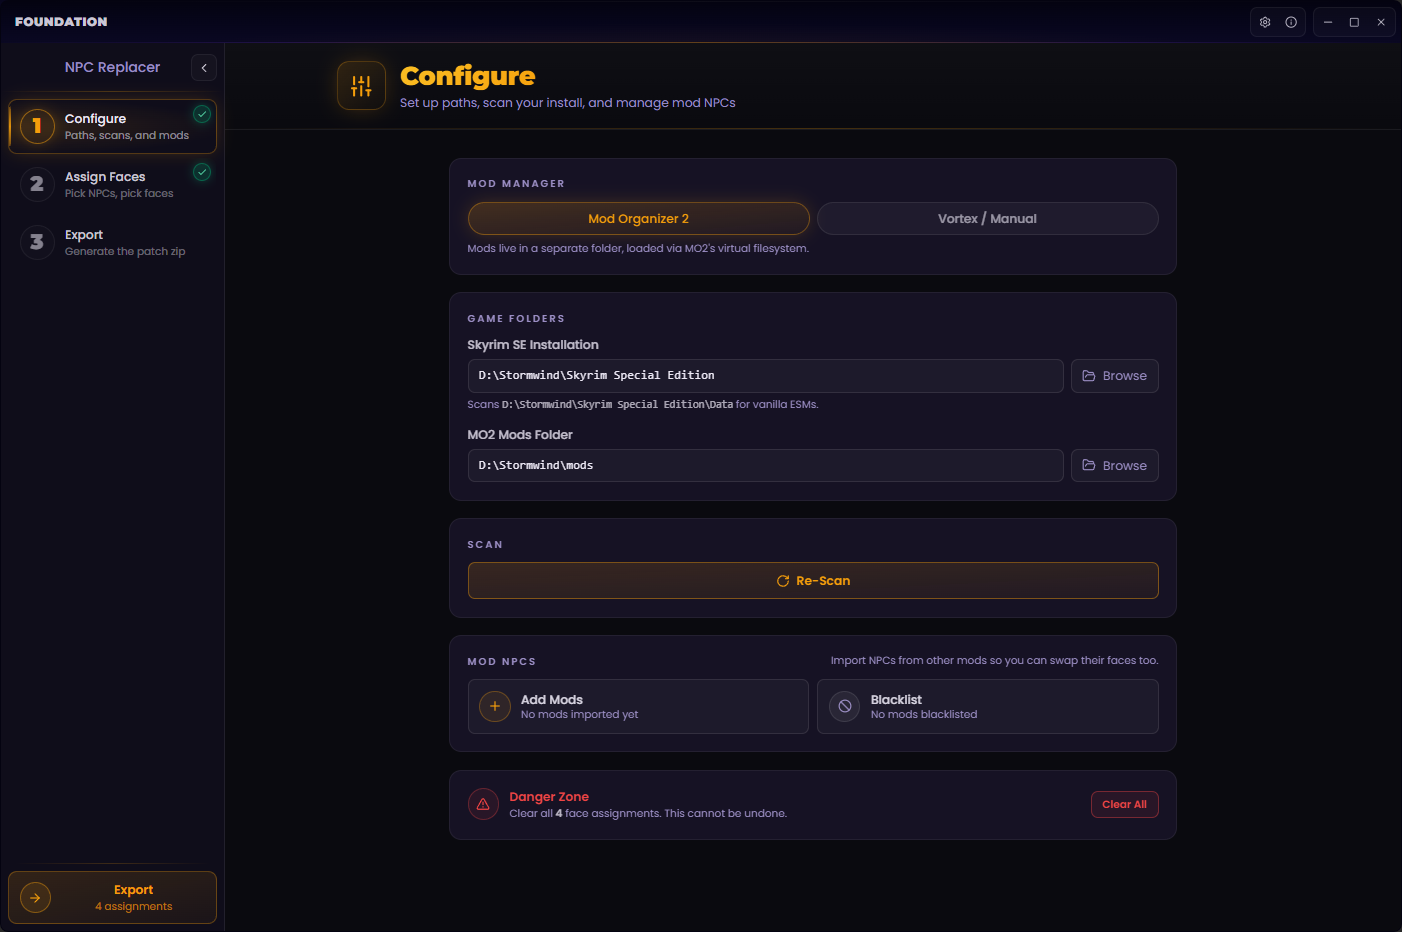Open settings gear in title bar

pyautogui.click(x=1265, y=22)
